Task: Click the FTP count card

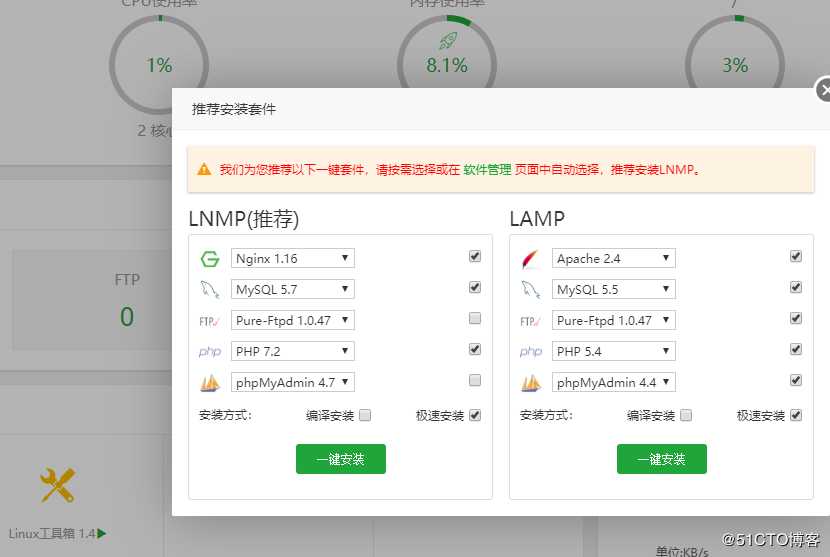Action: (x=92, y=300)
